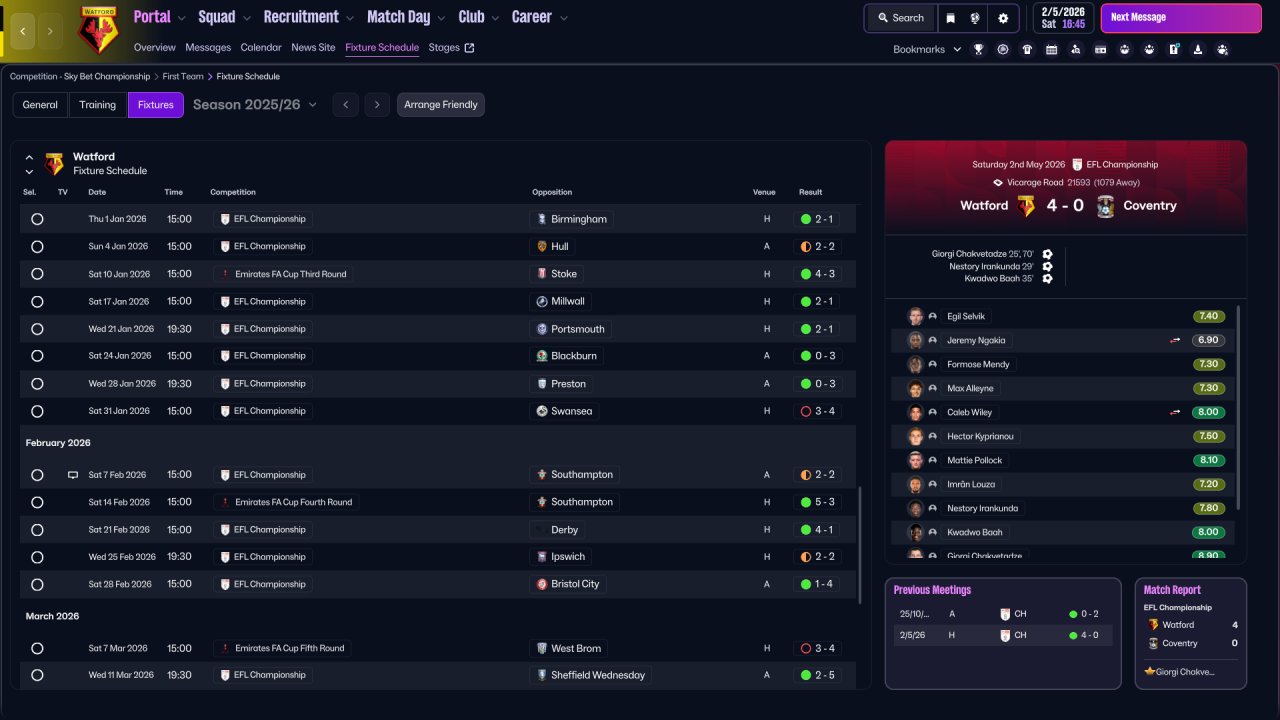Select the Stoke FA Cup fixture radio button
The width and height of the screenshot is (1280, 720).
pos(37,274)
